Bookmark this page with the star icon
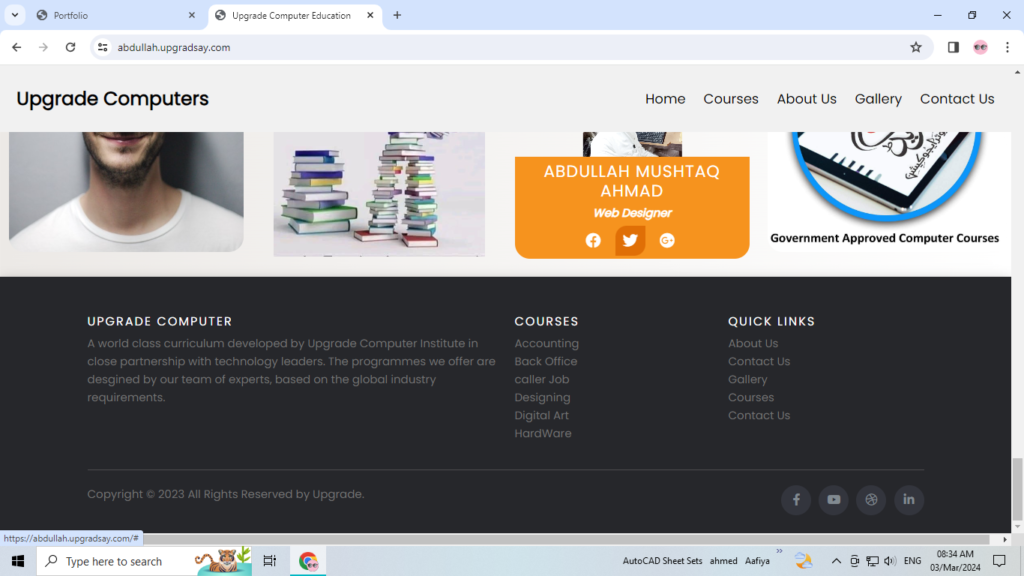The image size is (1024, 576). [x=915, y=47]
